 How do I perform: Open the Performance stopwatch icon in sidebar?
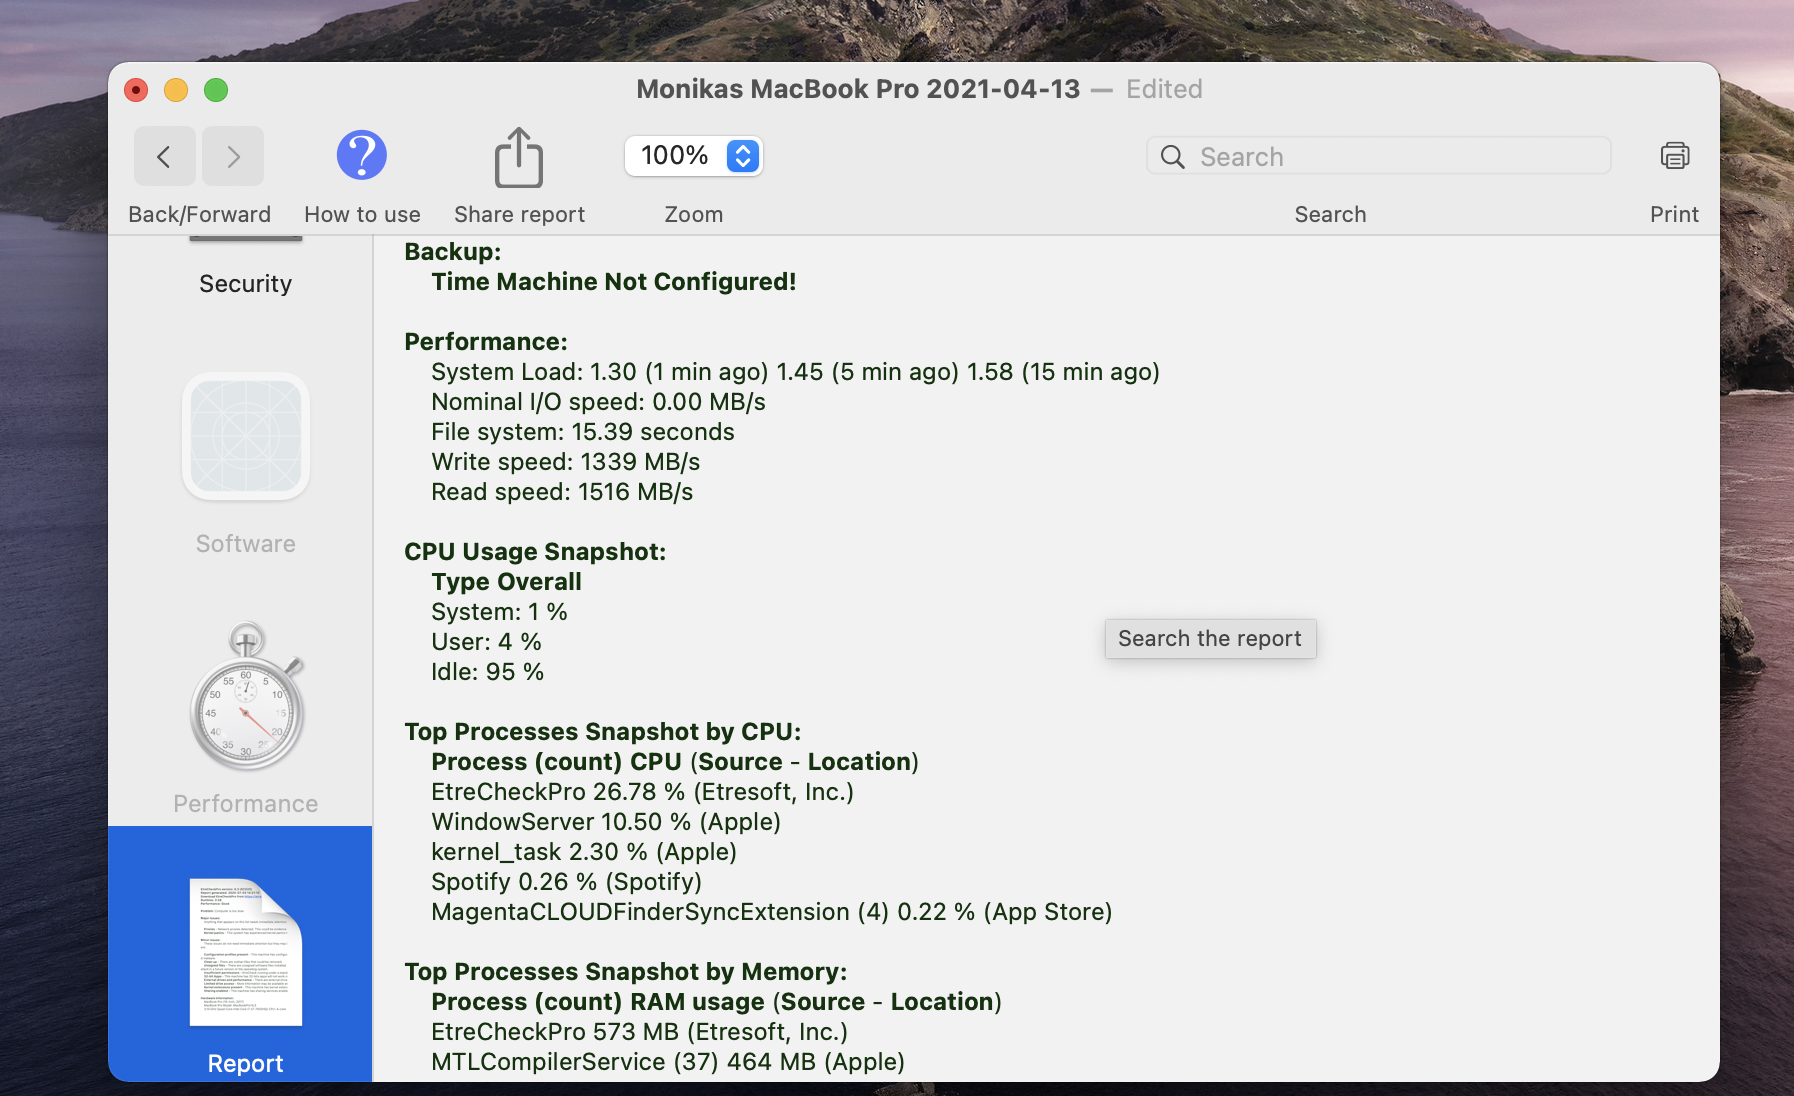246,696
